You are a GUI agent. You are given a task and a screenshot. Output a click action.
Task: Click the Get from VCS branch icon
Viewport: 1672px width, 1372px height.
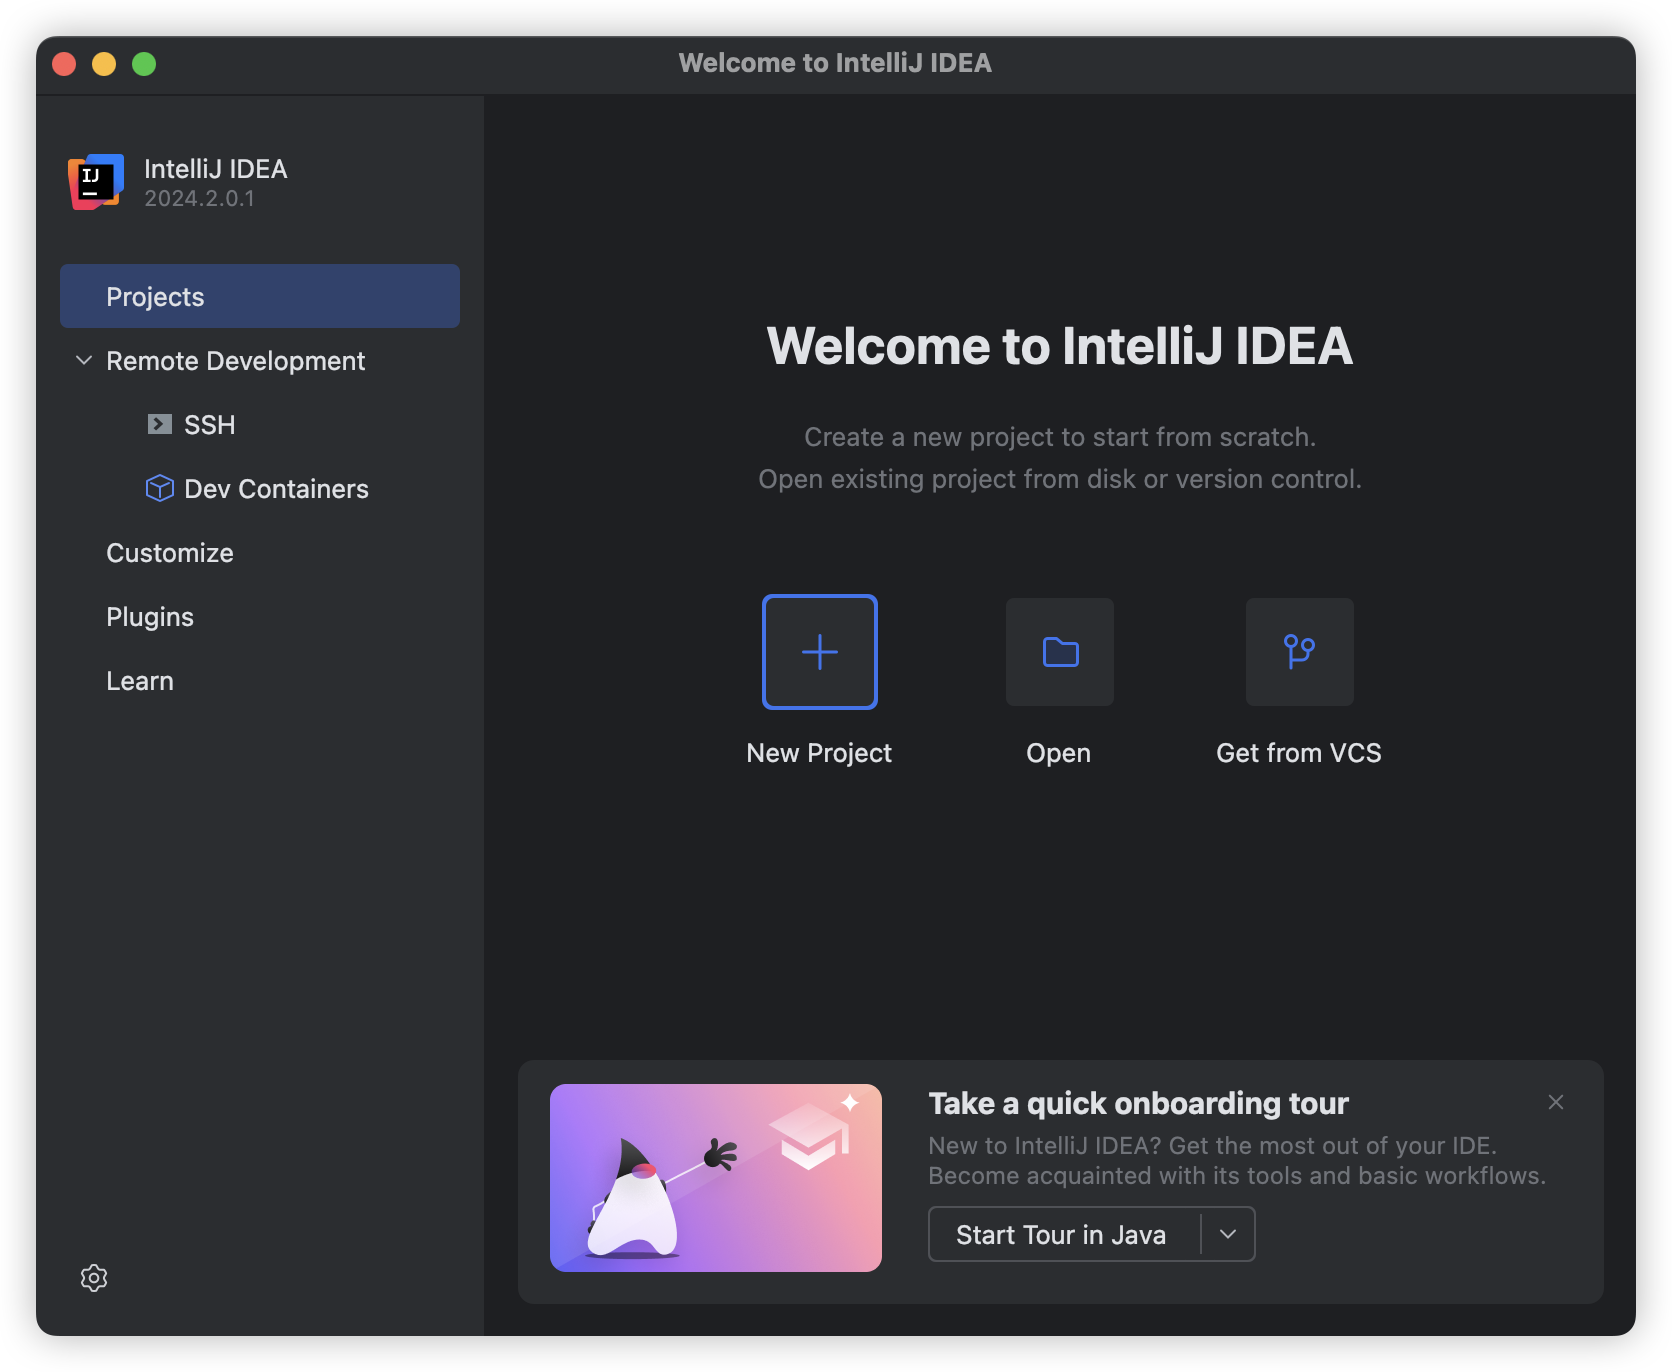click(1299, 652)
